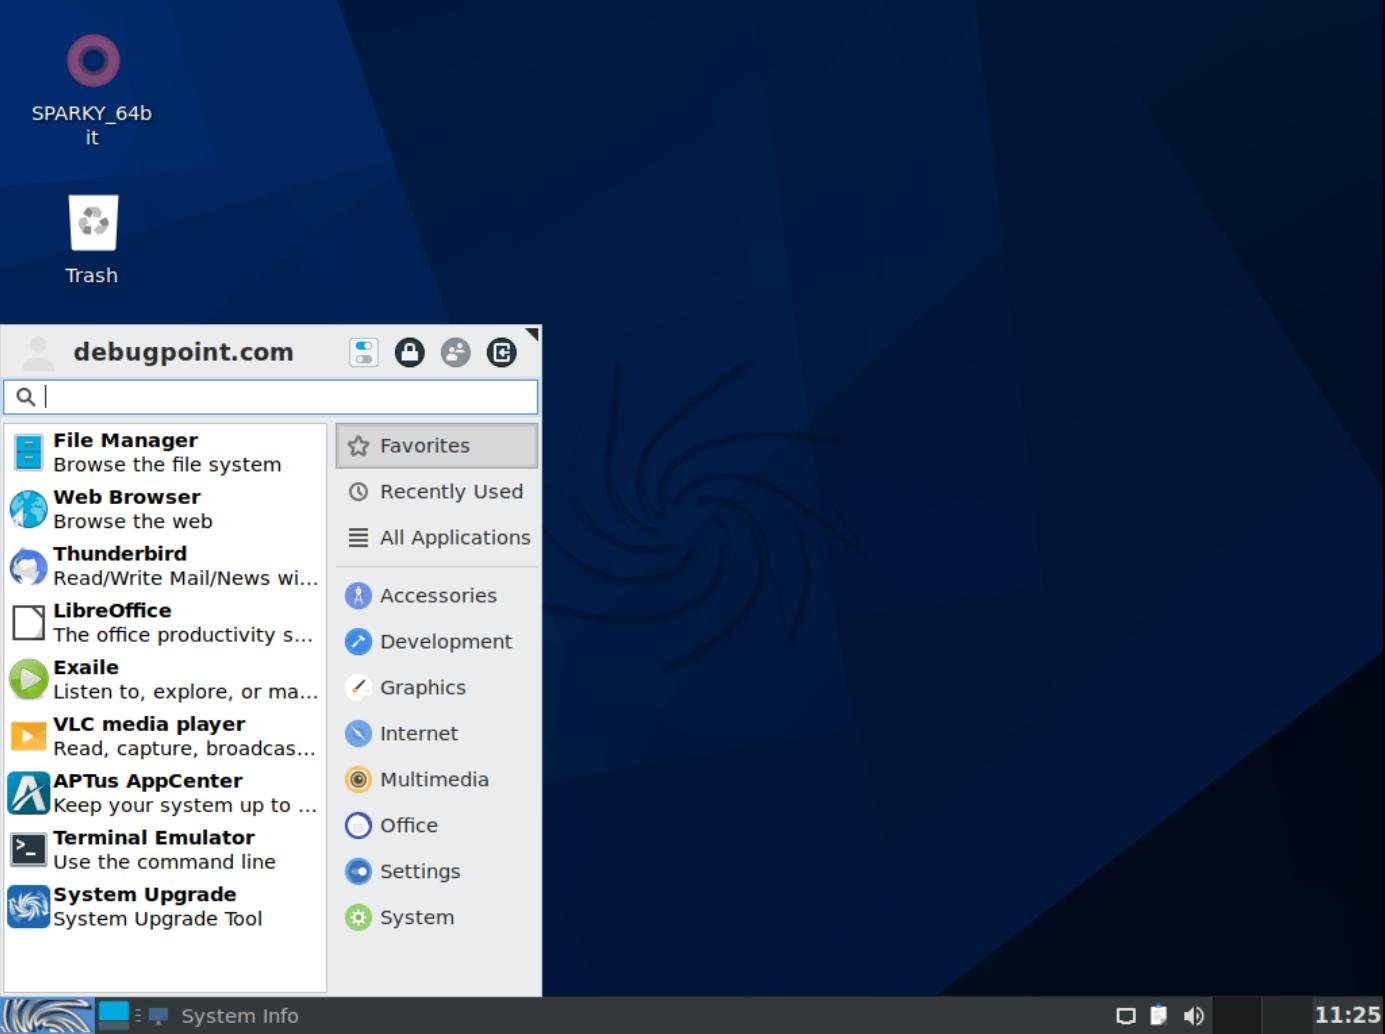Image resolution: width=1385 pixels, height=1034 pixels.
Task: Switch to the Recently Used view
Action: pos(451,491)
